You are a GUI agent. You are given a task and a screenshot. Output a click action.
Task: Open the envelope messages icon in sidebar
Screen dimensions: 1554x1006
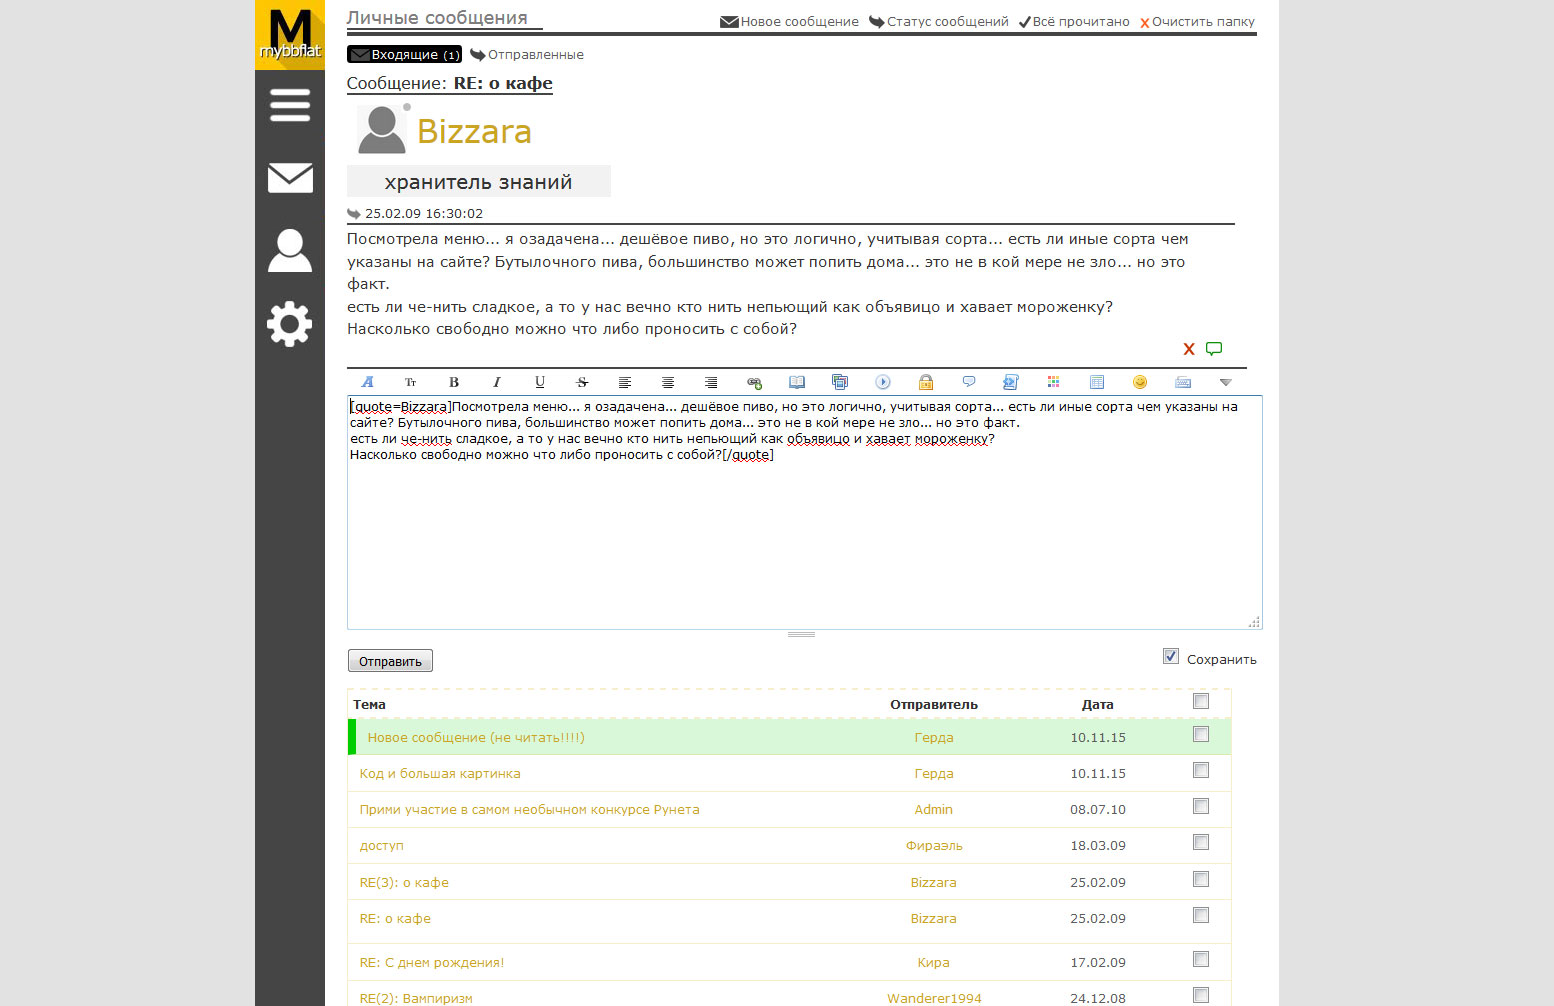click(290, 178)
